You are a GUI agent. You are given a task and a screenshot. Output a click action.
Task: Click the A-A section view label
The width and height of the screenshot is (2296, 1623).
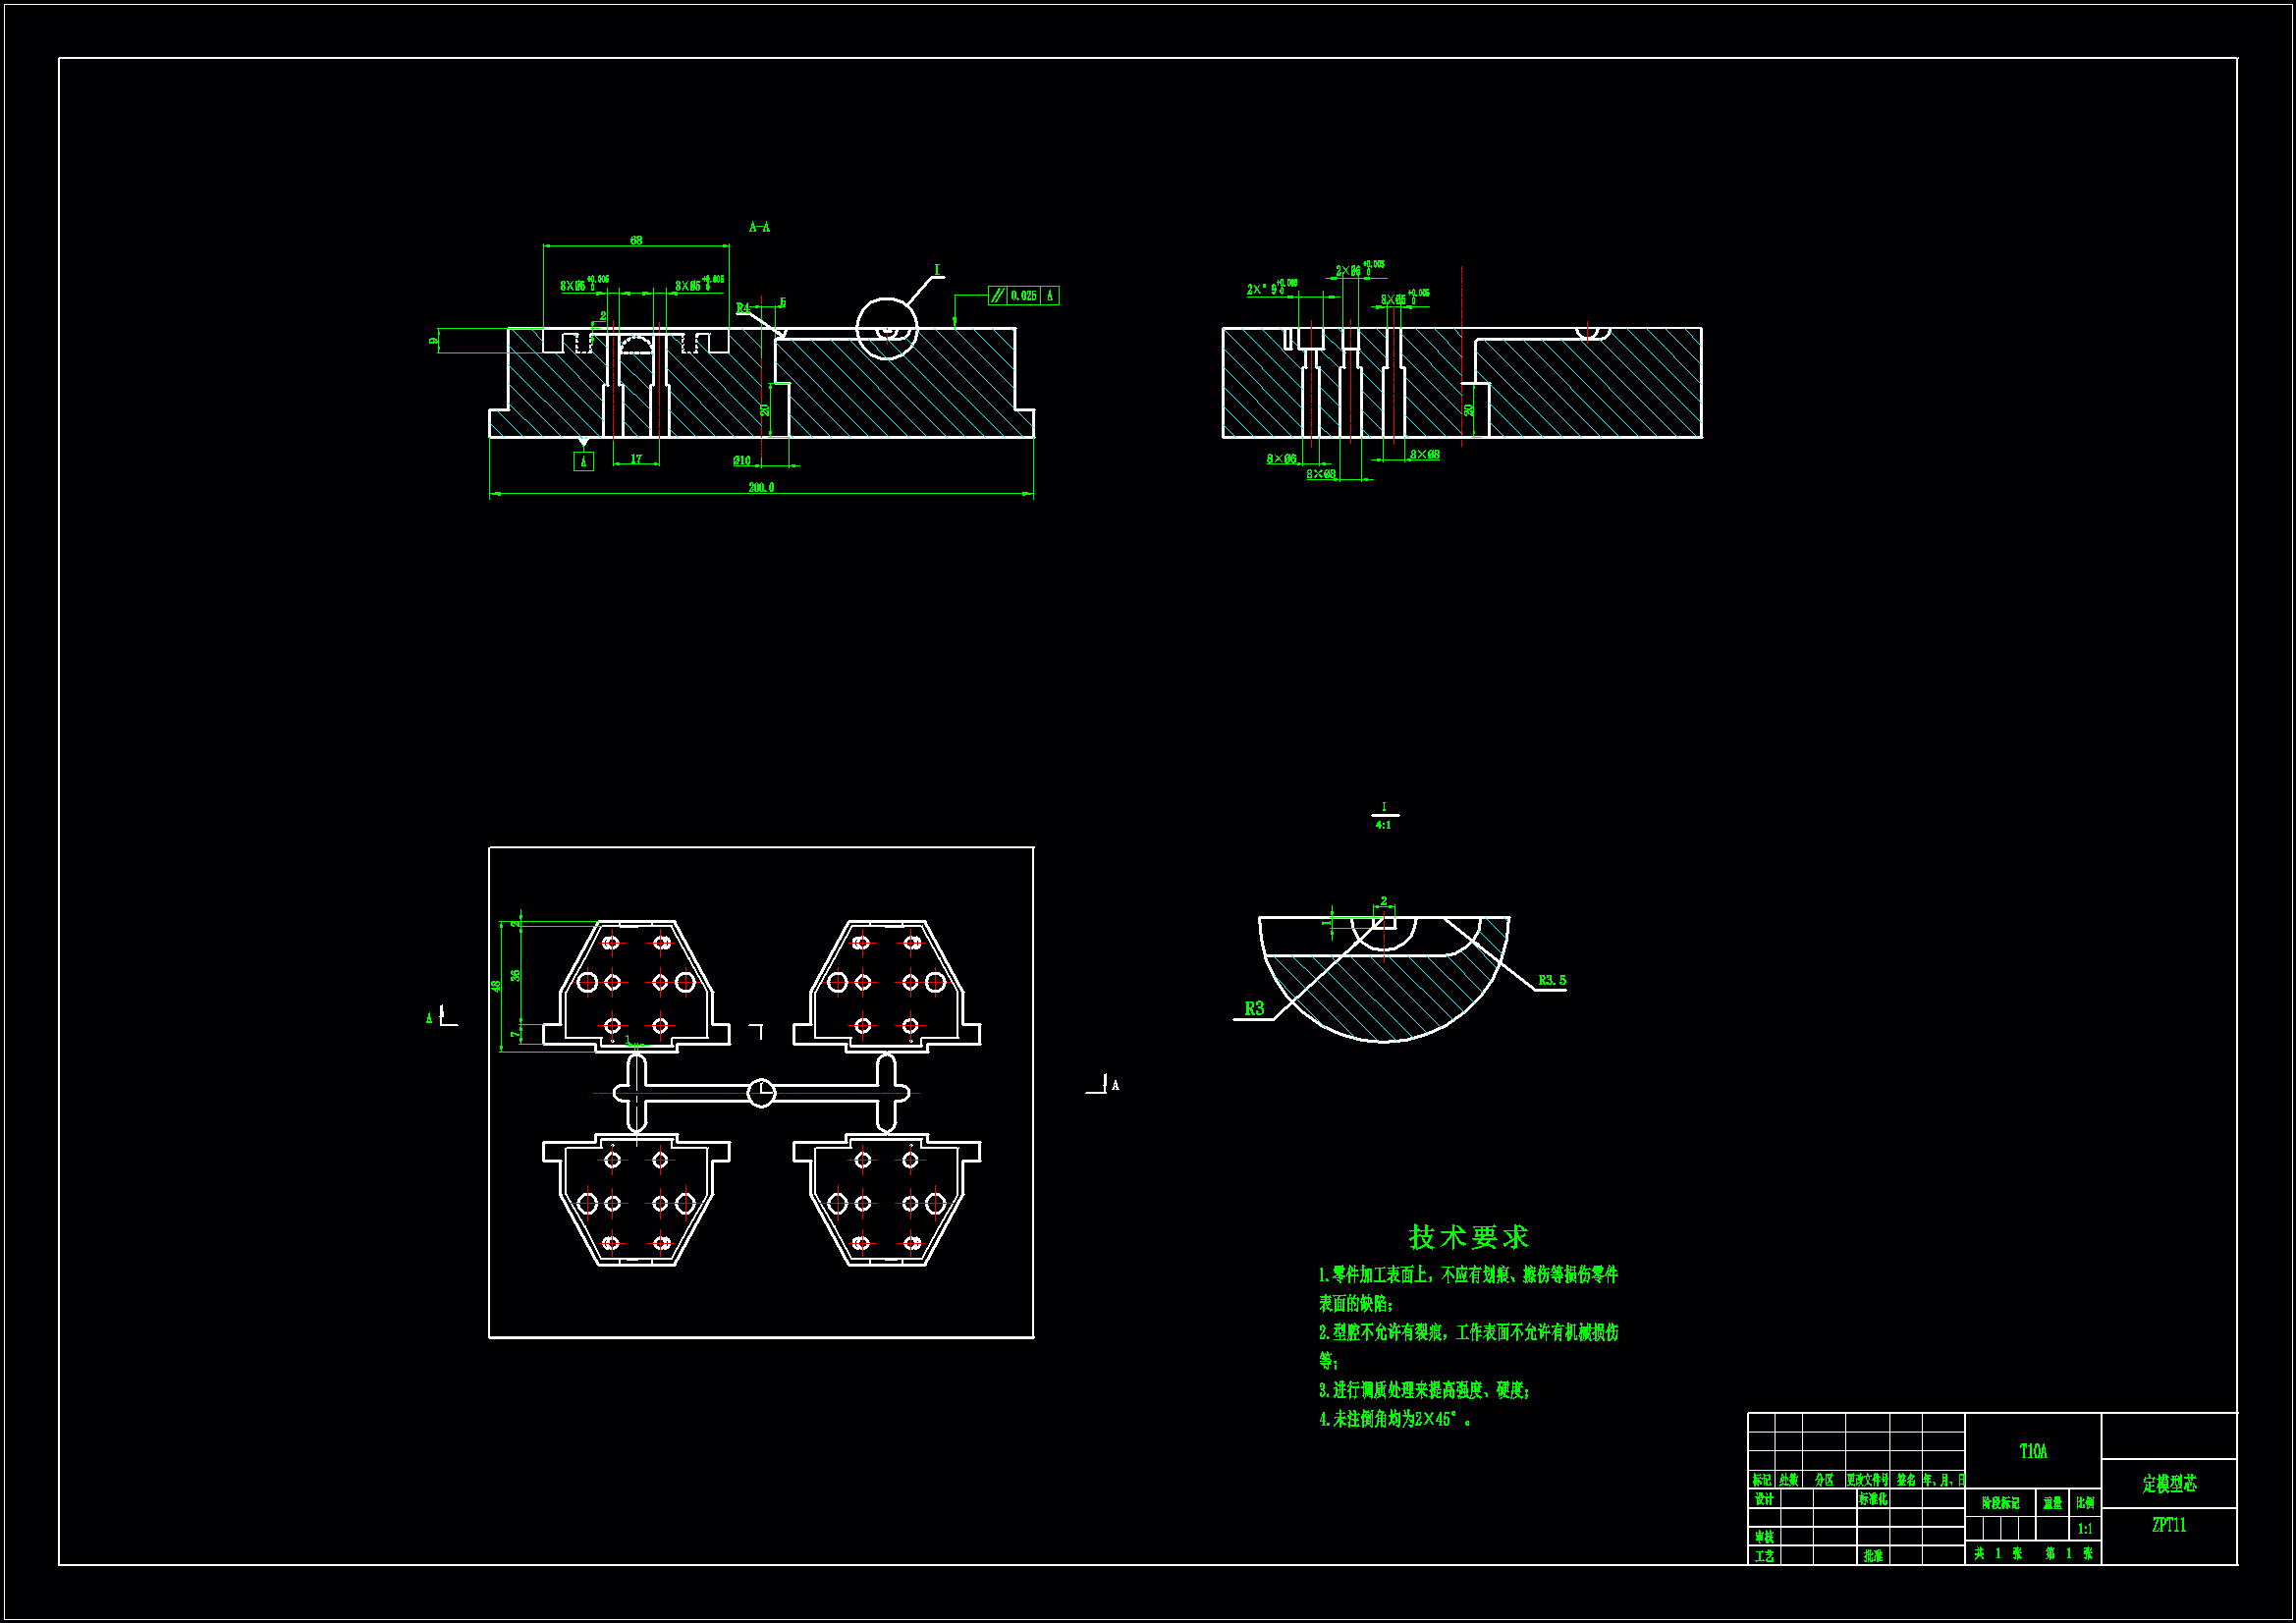click(x=759, y=228)
